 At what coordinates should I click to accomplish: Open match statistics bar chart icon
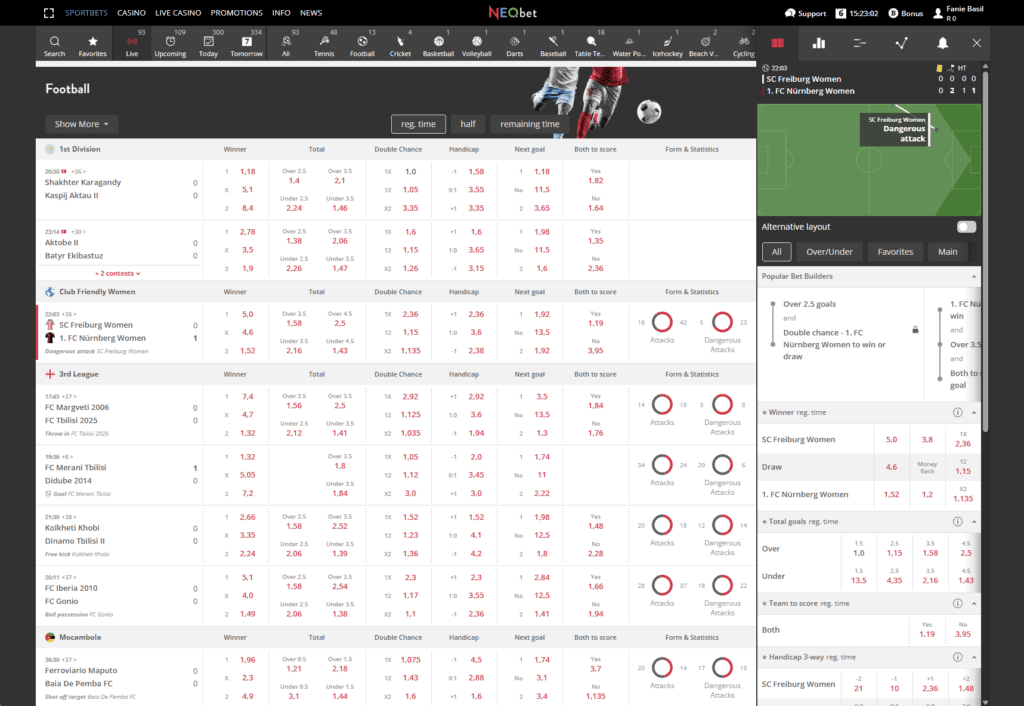click(818, 43)
